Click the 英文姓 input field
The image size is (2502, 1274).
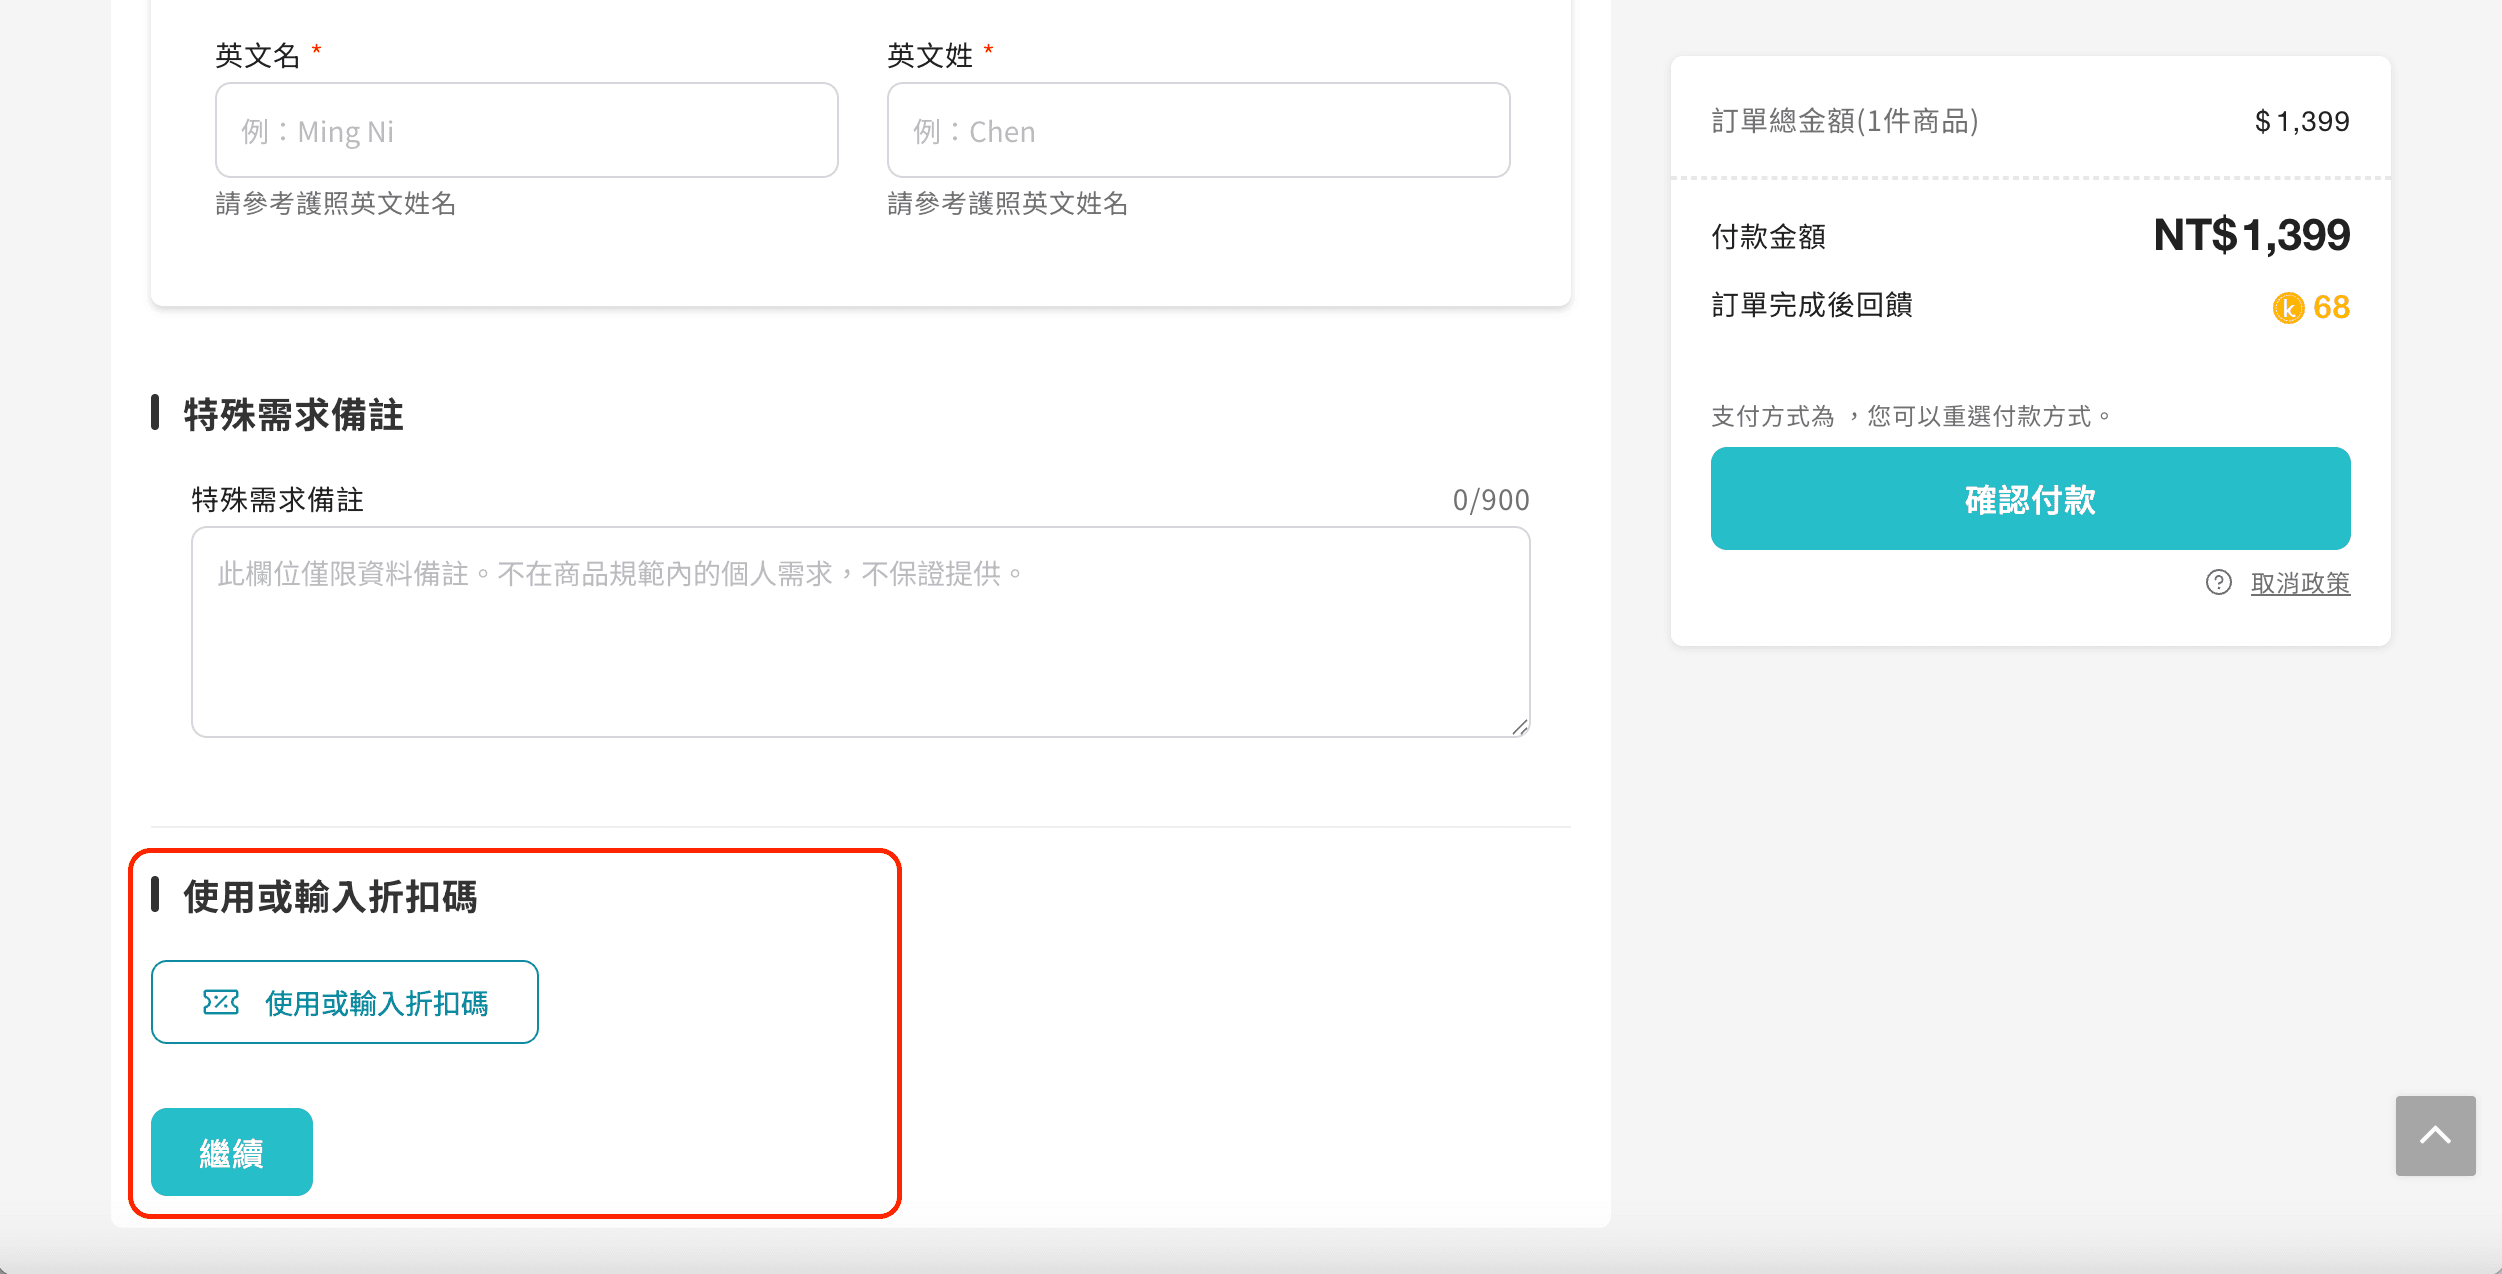[1197, 129]
